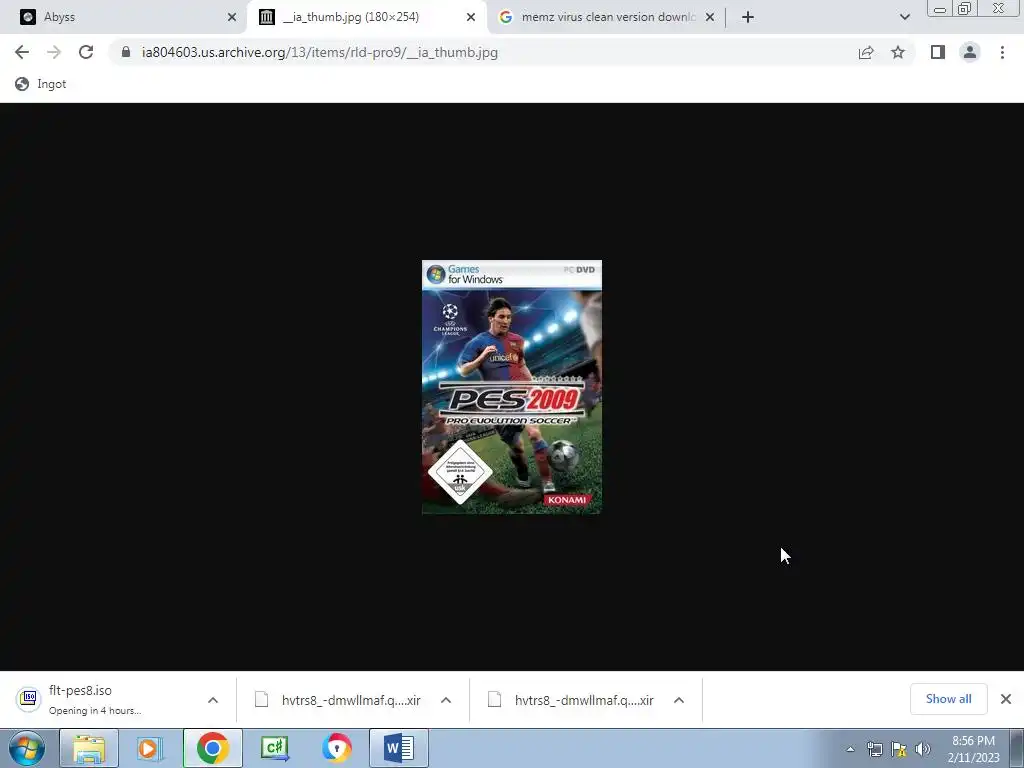Launch Windows Media Player from taskbar
Image resolution: width=1024 pixels, height=768 pixels.
coord(150,748)
